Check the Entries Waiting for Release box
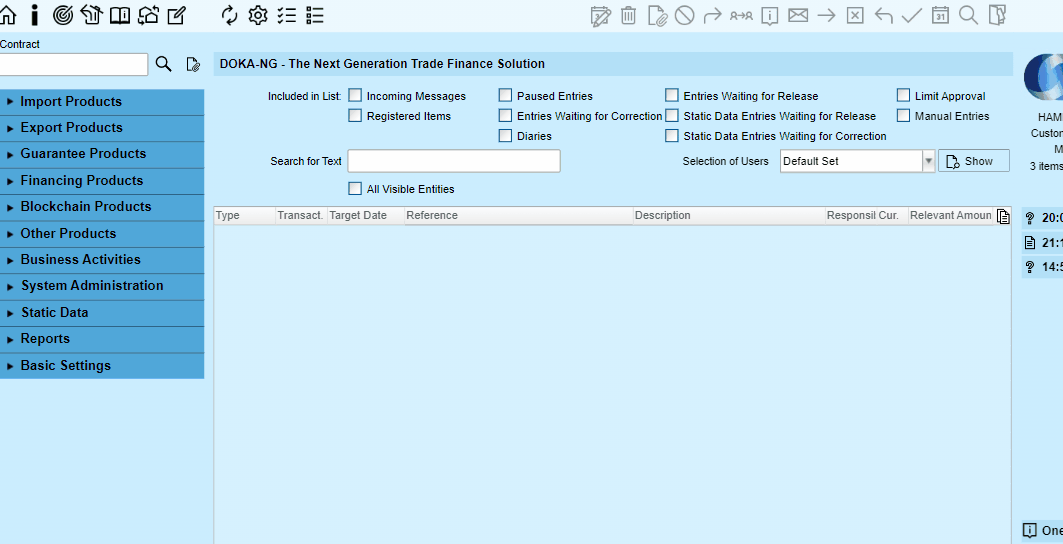 click(672, 96)
